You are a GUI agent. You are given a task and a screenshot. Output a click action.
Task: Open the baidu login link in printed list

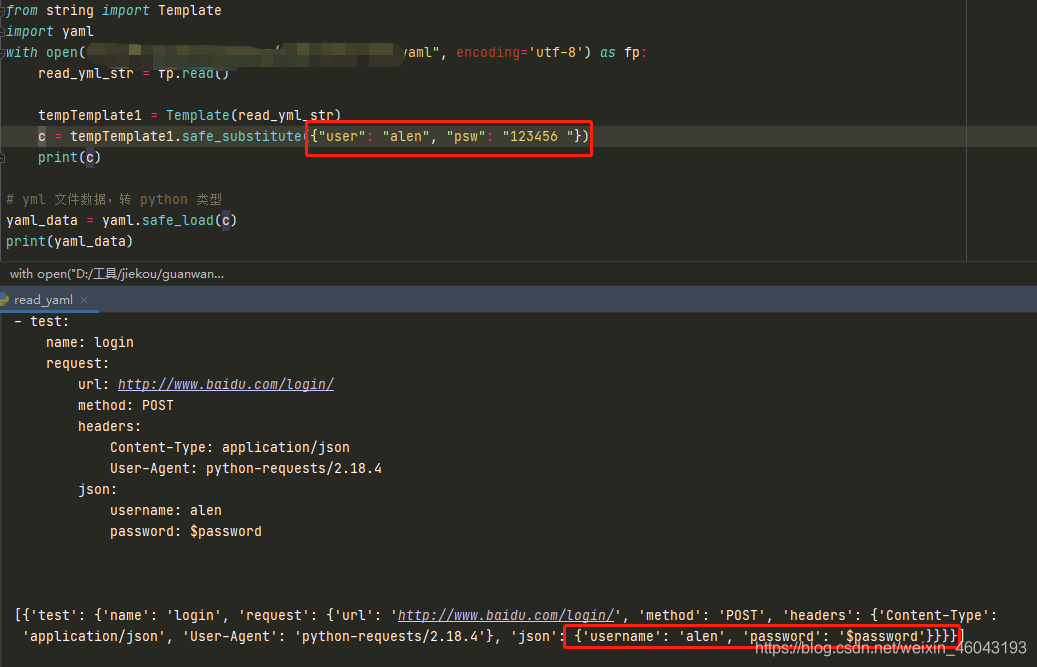point(506,615)
